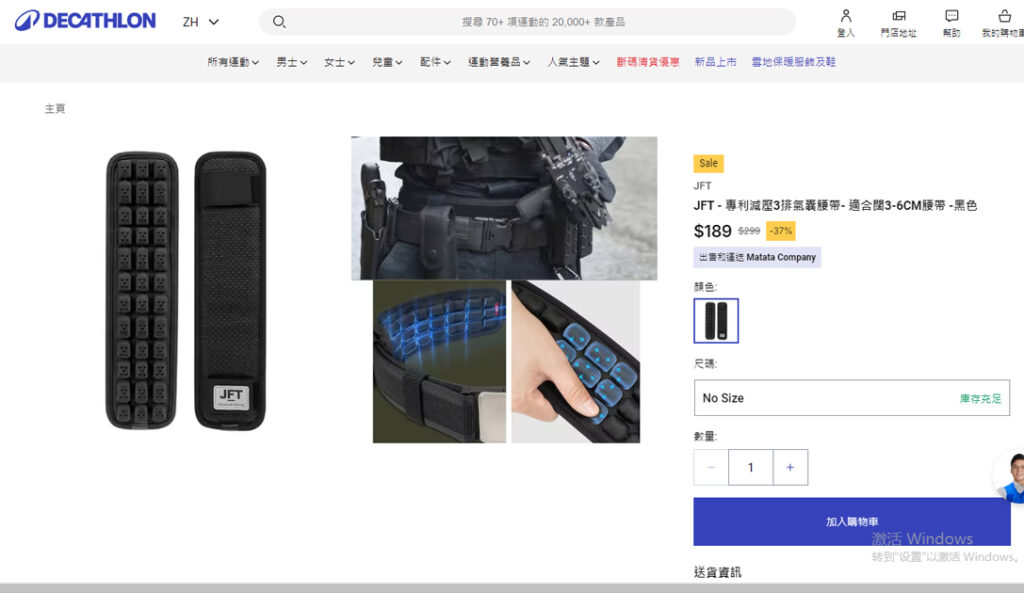
Task: View the hand pressing air cushion image
Action: click(575, 362)
